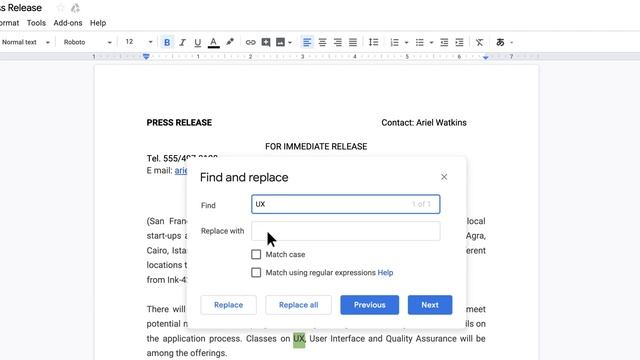Image resolution: width=640 pixels, height=360 pixels.
Task: Open the text color picker
Action: (x=213, y=42)
